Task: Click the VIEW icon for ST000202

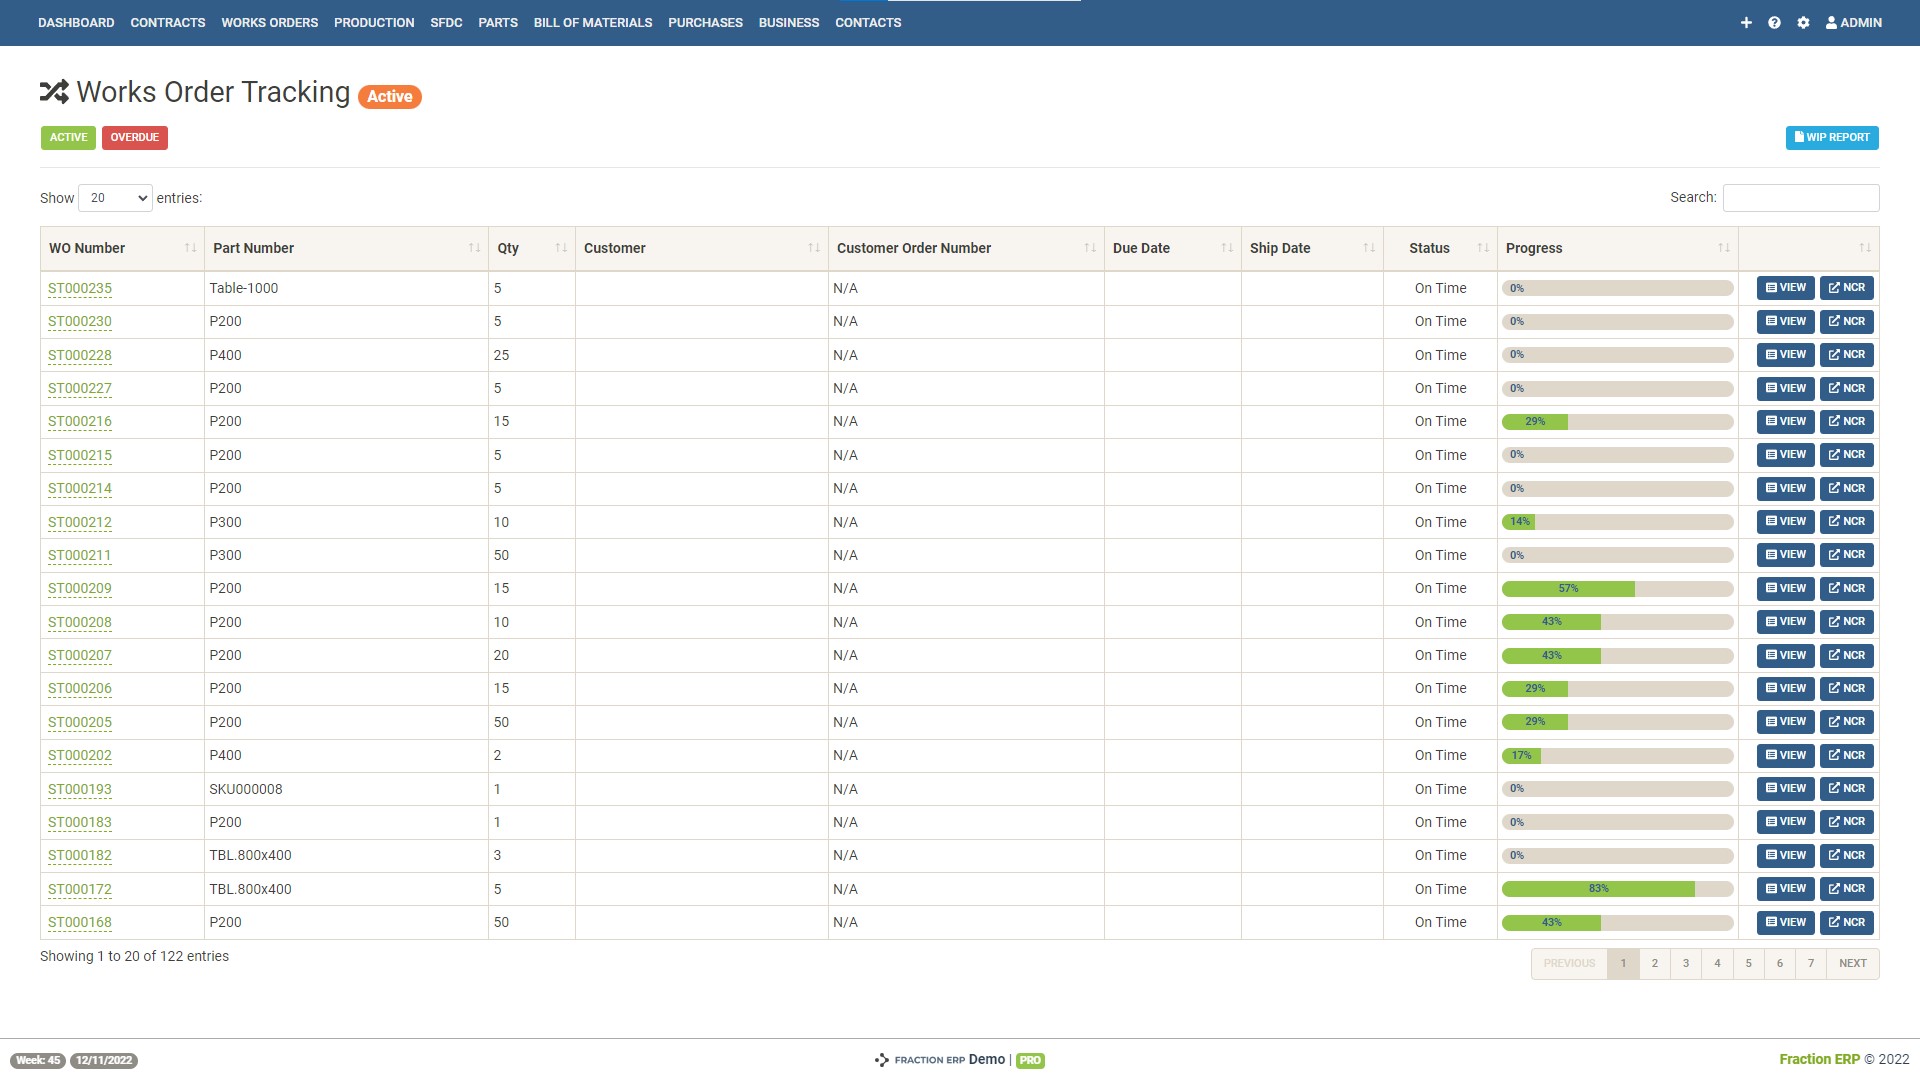Action: 1784,754
